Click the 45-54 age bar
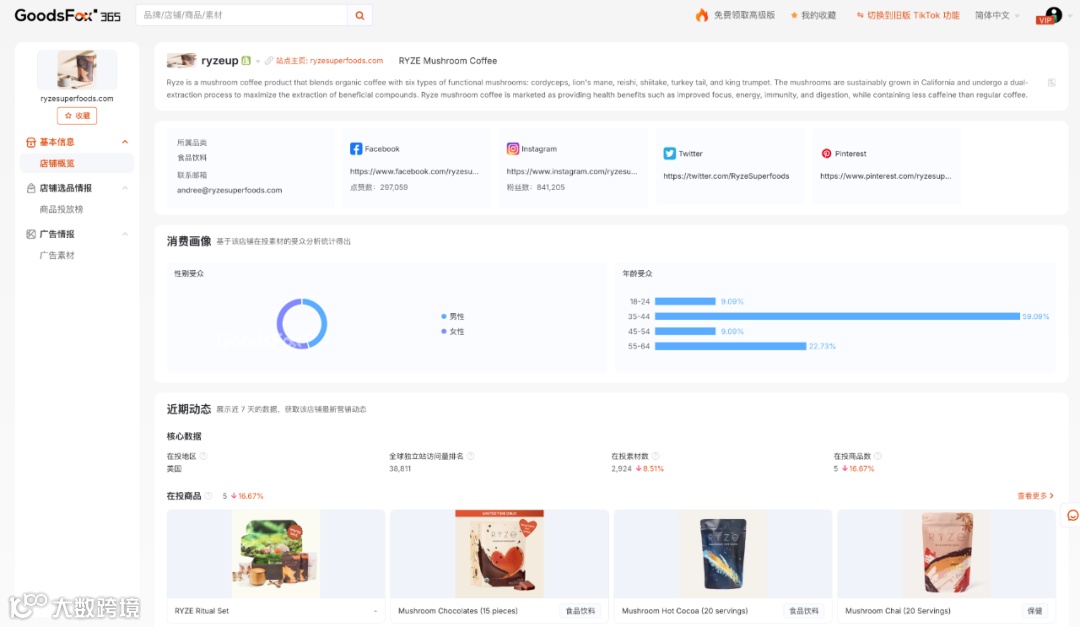The width and height of the screenshot is (1080, 627). [x=685, y=331]
